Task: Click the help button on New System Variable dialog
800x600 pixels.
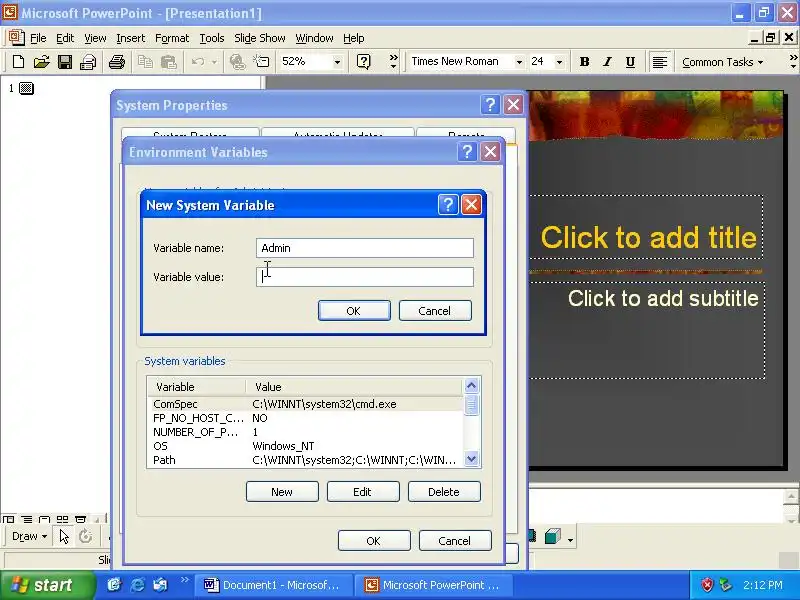Action: point(448,205)
